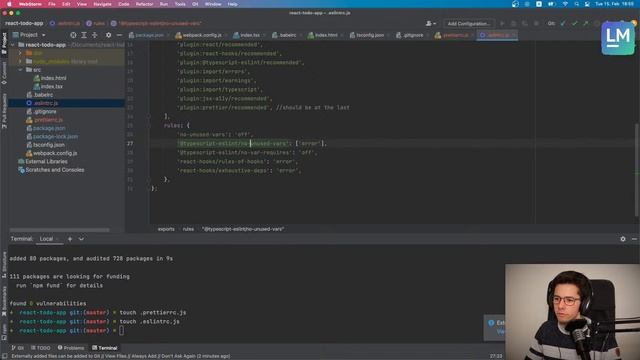Viewport: 640px width, 360px height.
Task: Click Expand All icon in Project toolbar
Action: click(84, 35)
